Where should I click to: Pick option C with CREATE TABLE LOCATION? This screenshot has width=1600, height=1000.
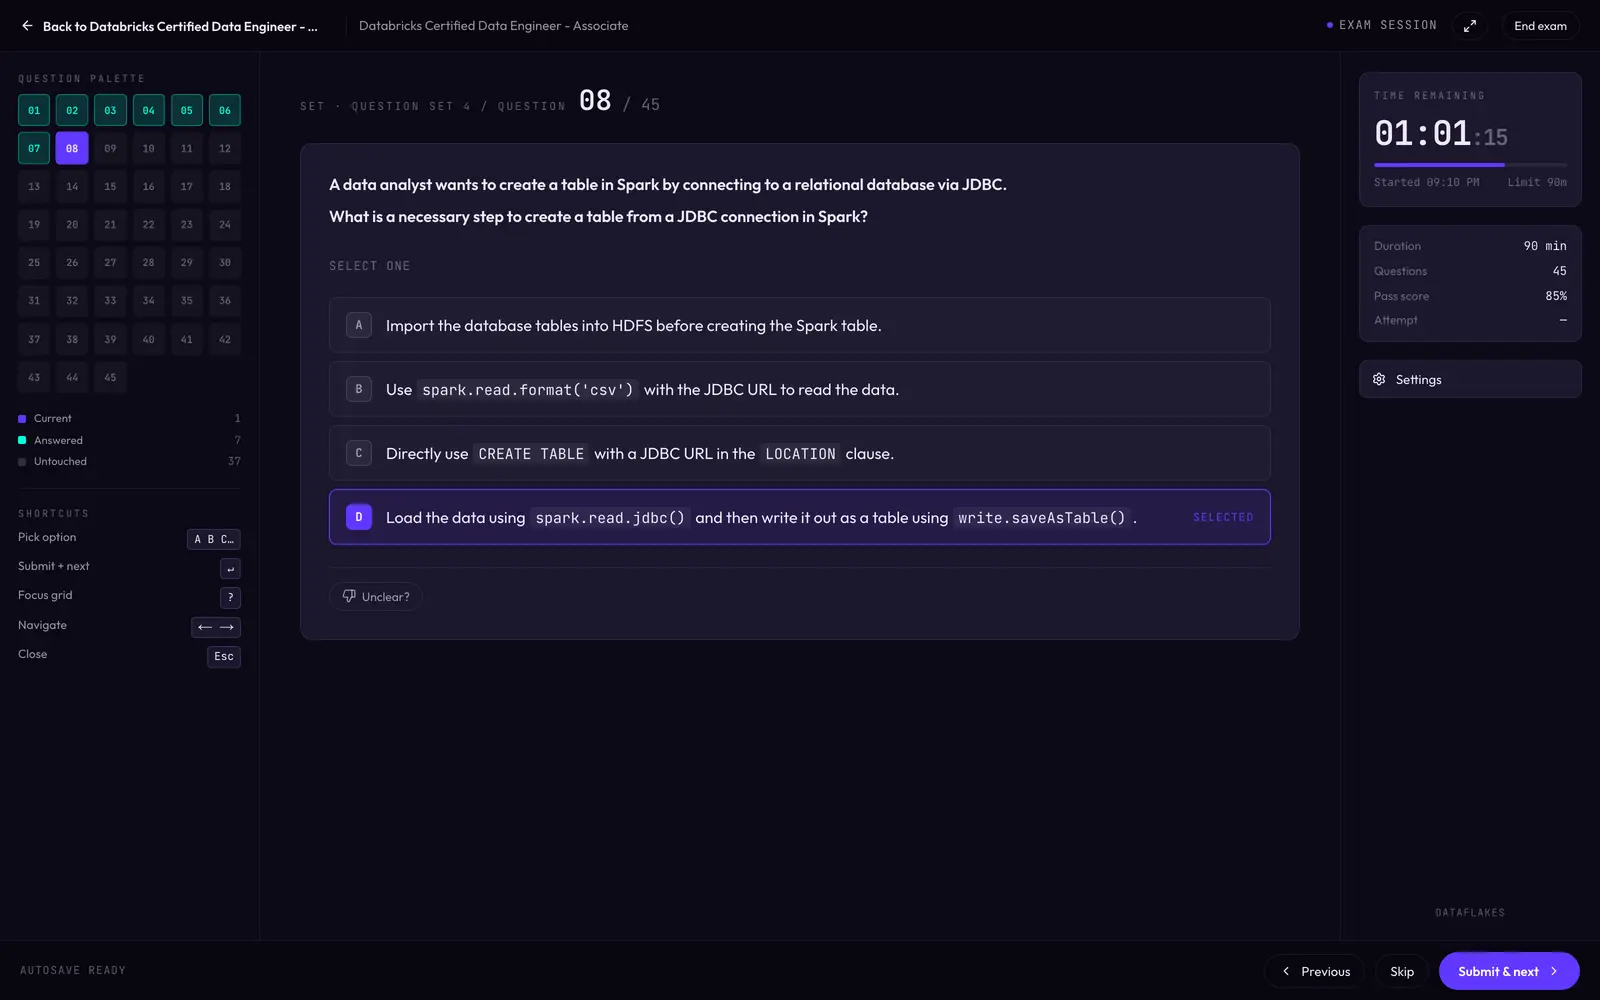pos(799,453)
